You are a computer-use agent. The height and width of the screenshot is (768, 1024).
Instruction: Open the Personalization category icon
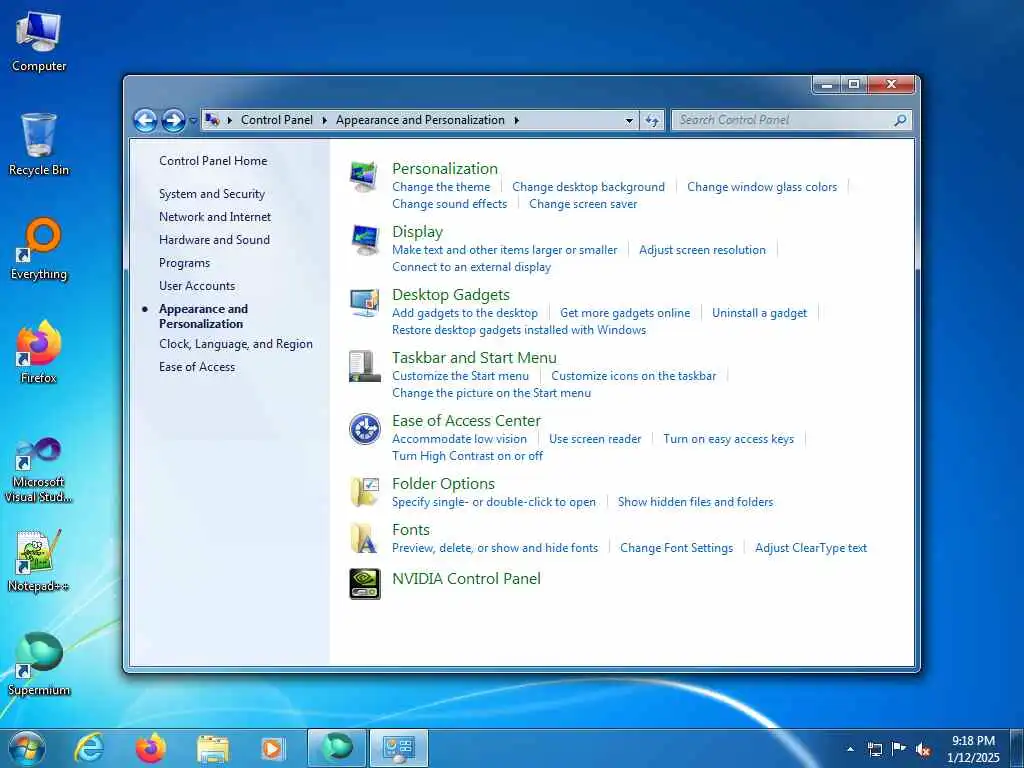[364, 177]
